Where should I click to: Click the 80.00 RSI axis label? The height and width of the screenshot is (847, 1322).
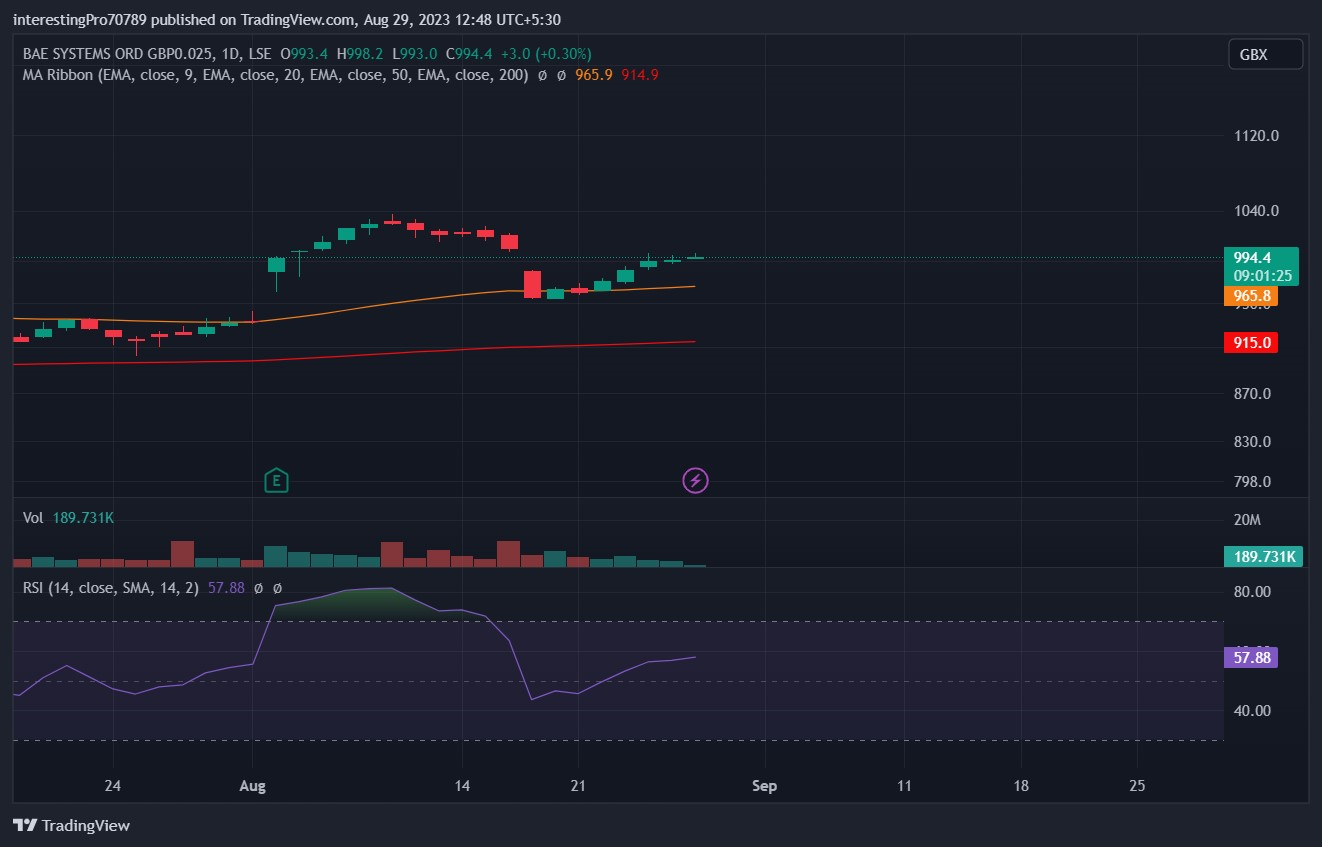tap(1252, 592)
